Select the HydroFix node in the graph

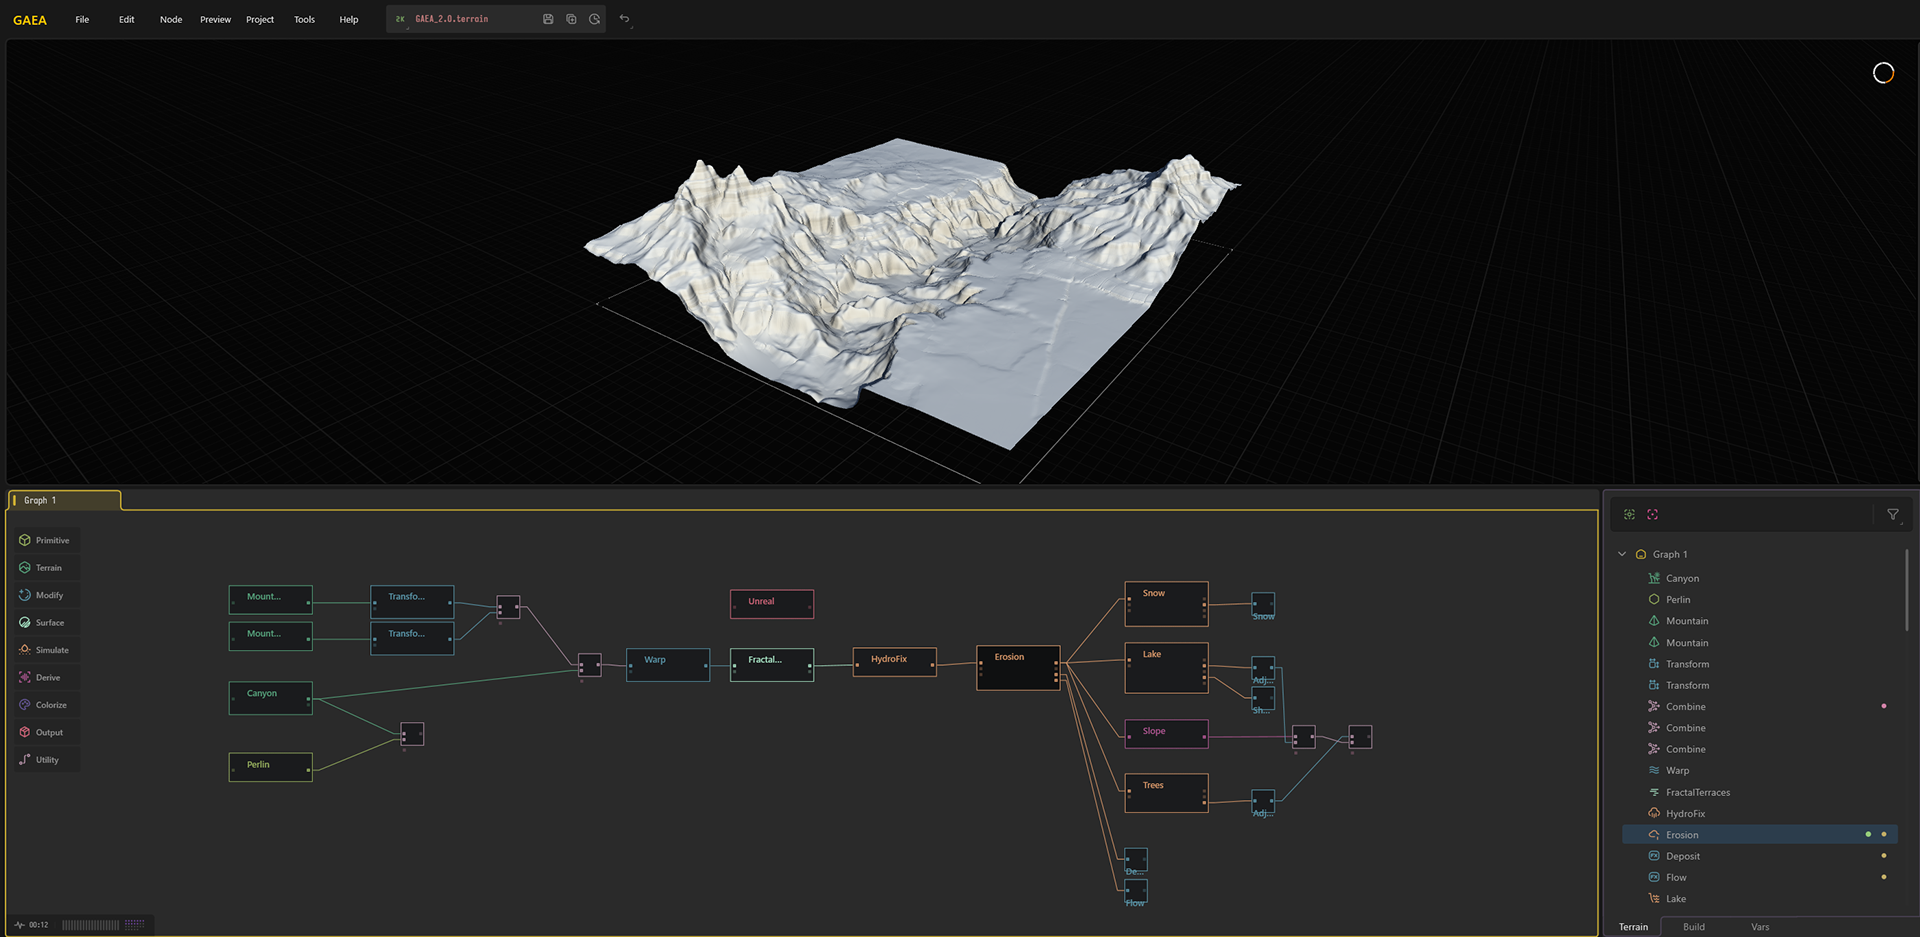click(x=895, y=662)
